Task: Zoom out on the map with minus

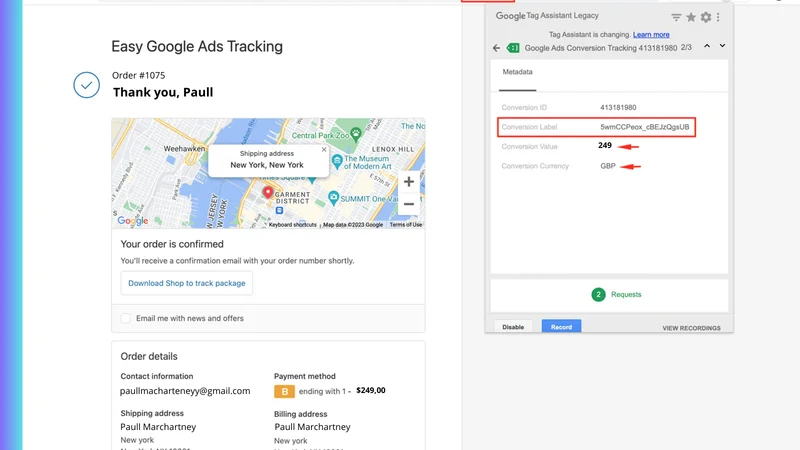Action: (x=409, y=204)
